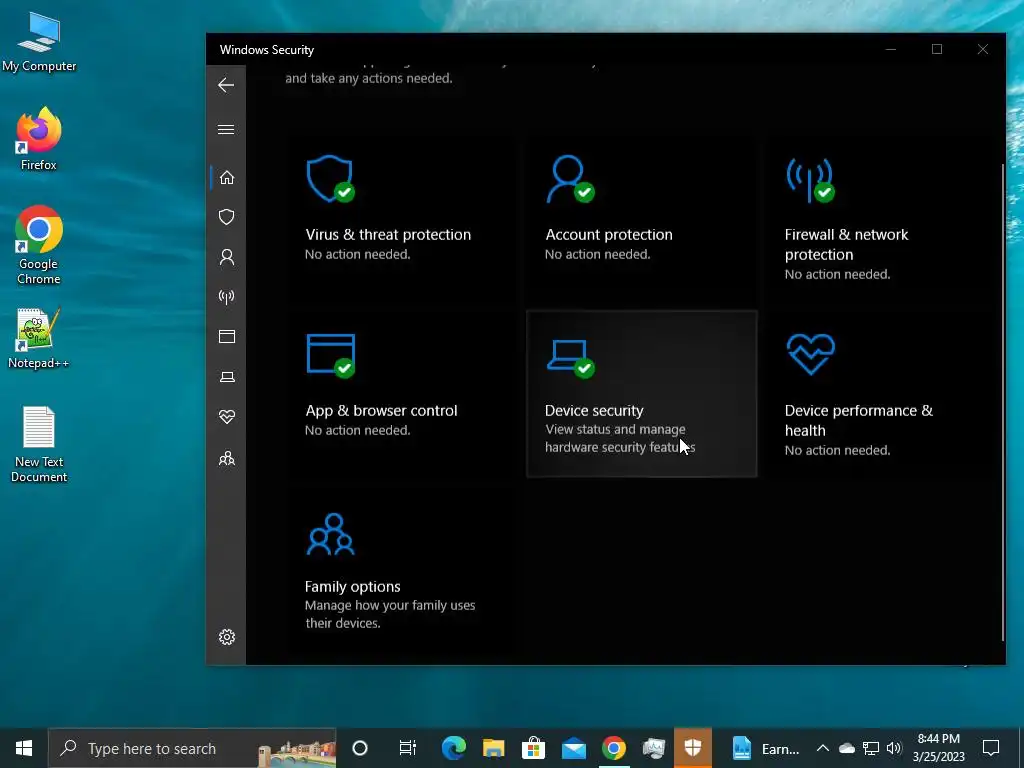
Task: Open File Explorer from taskbar
Action: click(x=494, y=748)
